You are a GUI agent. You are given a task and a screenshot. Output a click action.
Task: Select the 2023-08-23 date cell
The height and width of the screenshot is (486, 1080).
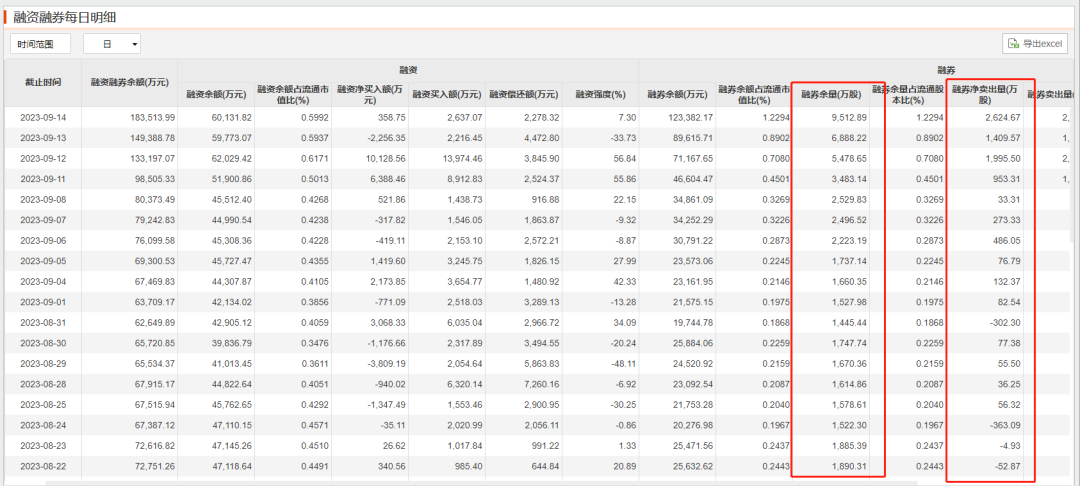click(43, 445)
